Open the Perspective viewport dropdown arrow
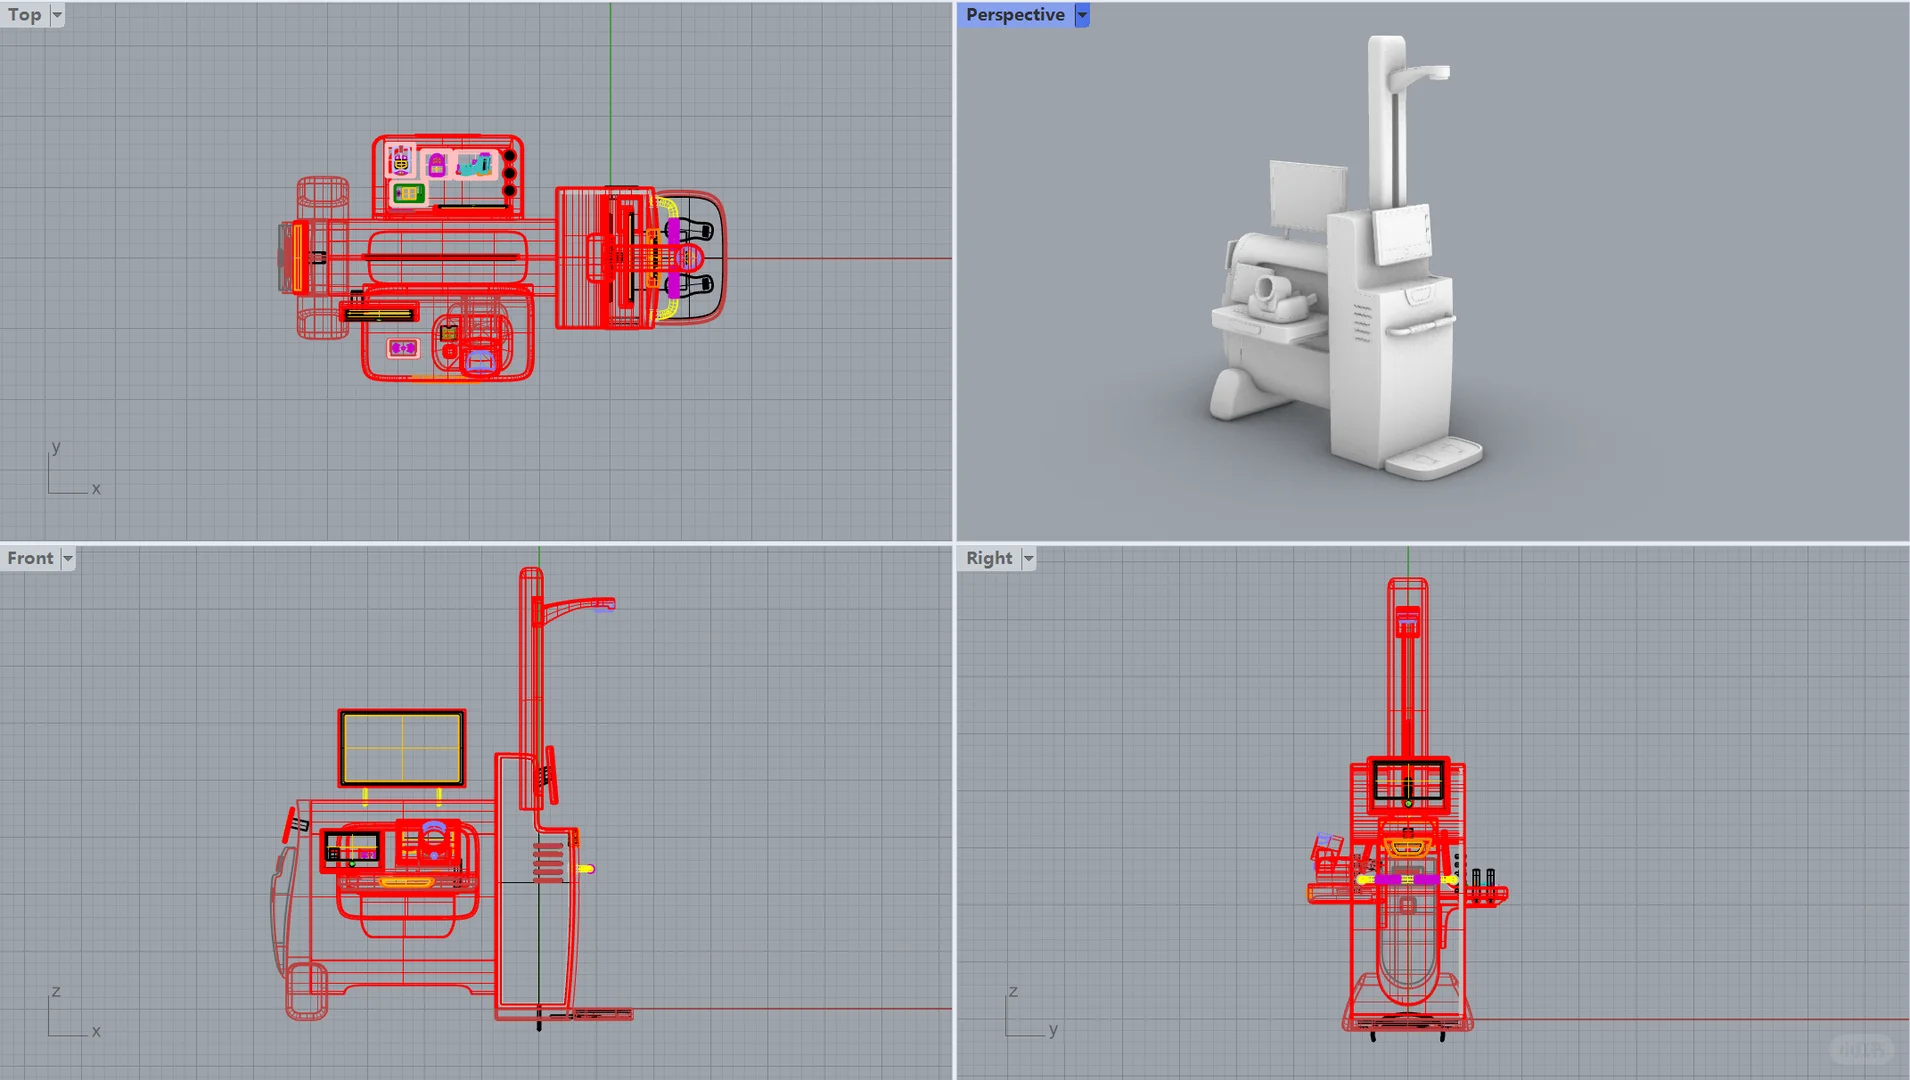The image size is (1910, 1080). pos(1082,15)
